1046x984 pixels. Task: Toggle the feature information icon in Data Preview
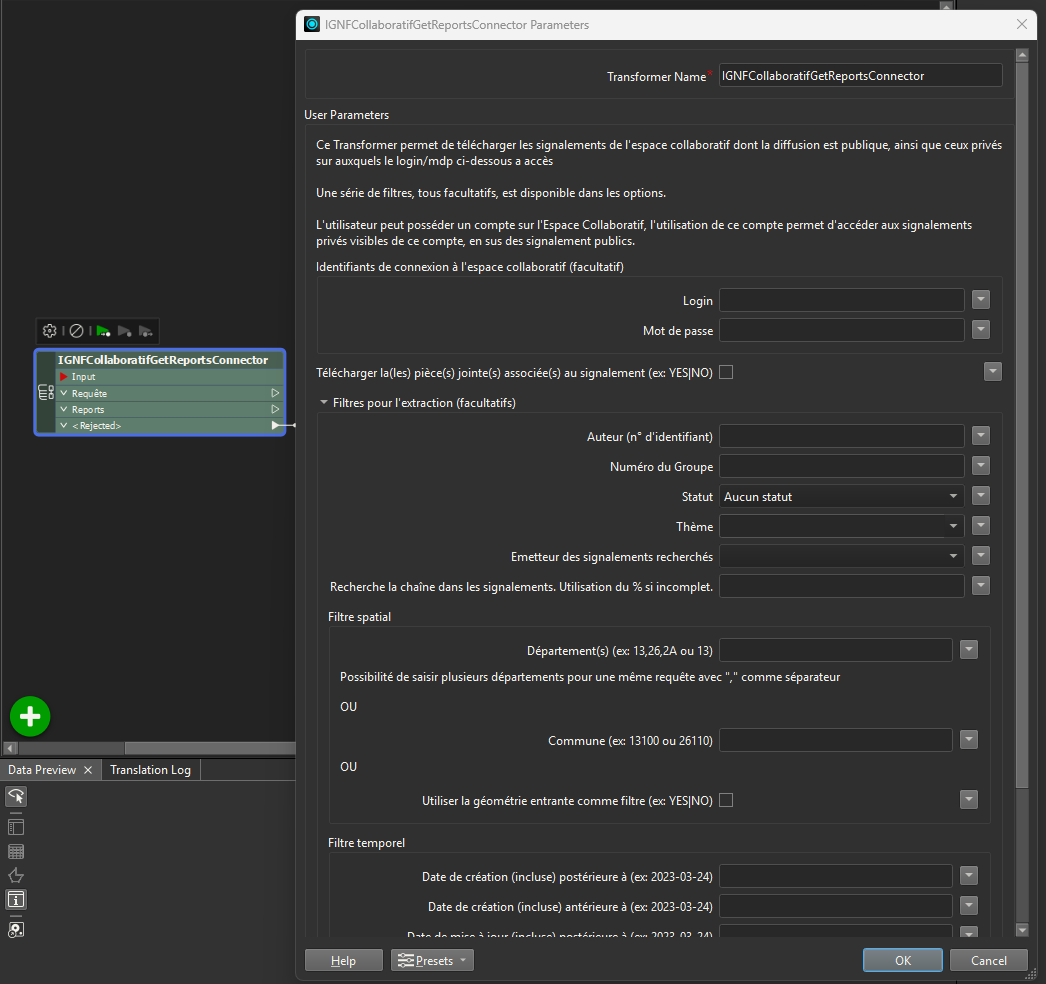[x=16, y=900]
